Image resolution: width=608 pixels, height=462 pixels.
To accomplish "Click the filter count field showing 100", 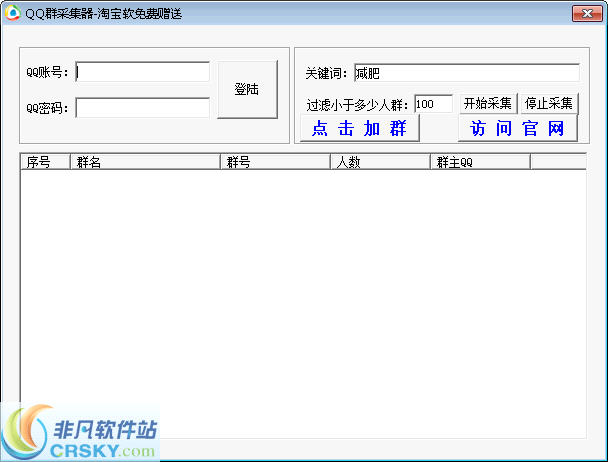I will pyautogui.click(x=434, y=104).
